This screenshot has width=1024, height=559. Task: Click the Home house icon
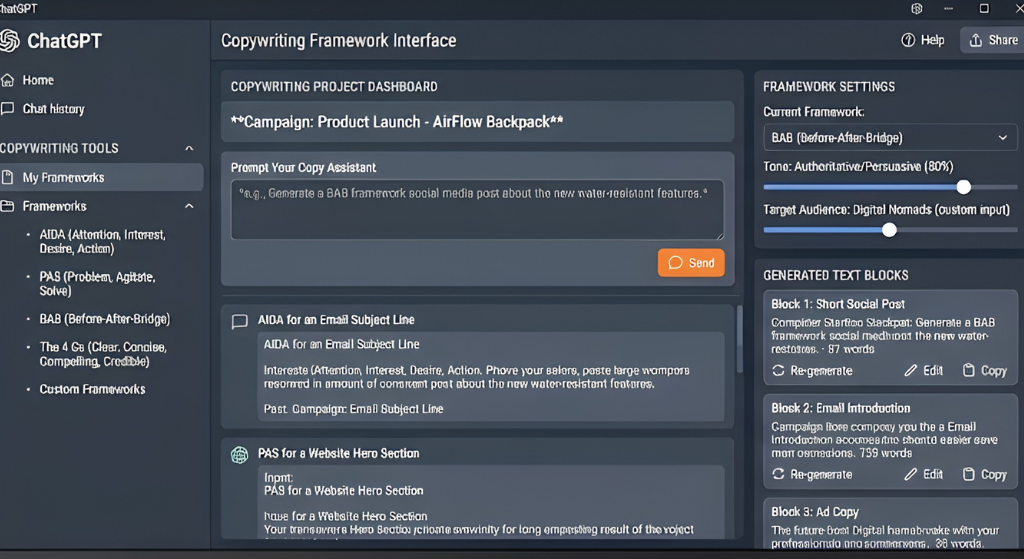[x=7, y=80]
